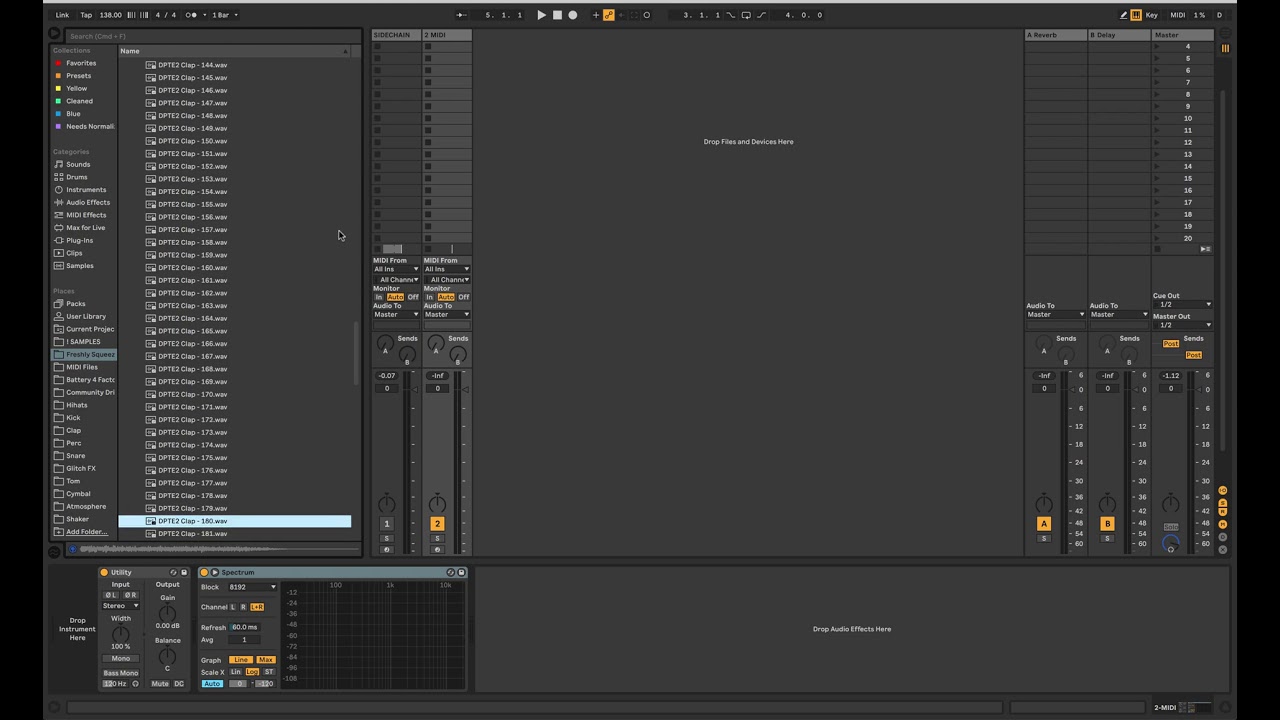Open A Reverb Audio To dropdown
1280x720 pixels.
click(1055, 315)
